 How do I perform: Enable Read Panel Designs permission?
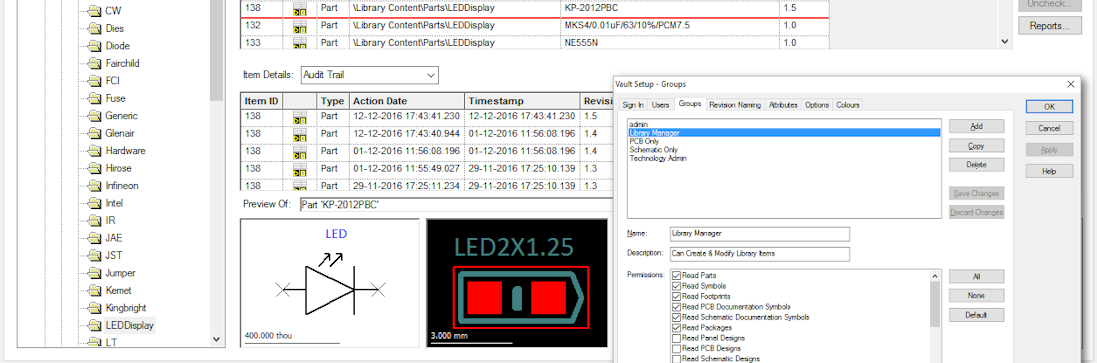(676, 338)
